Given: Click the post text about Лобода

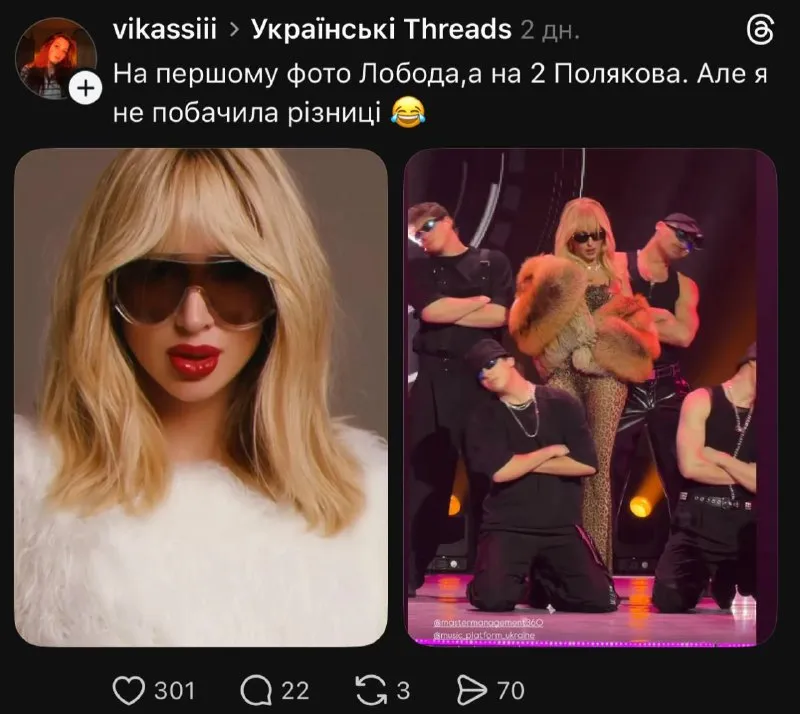Looking at the screenshot, I should click(x=400, y=74).
